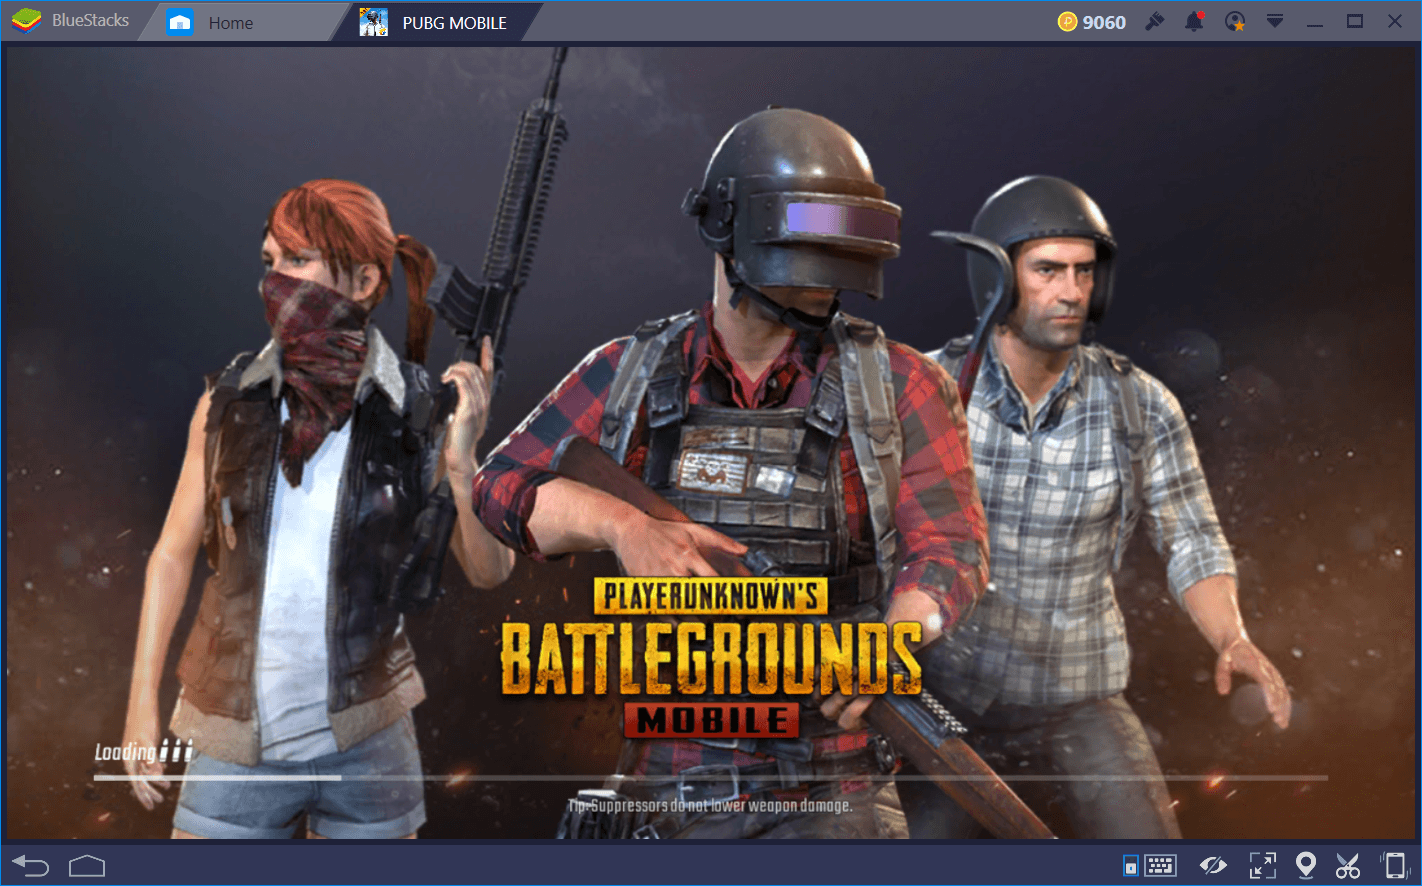This screenshot has height=886, width=1422.
Task: Toggle on-screen key overlay visibility eye
Action: click(1213, 865)
